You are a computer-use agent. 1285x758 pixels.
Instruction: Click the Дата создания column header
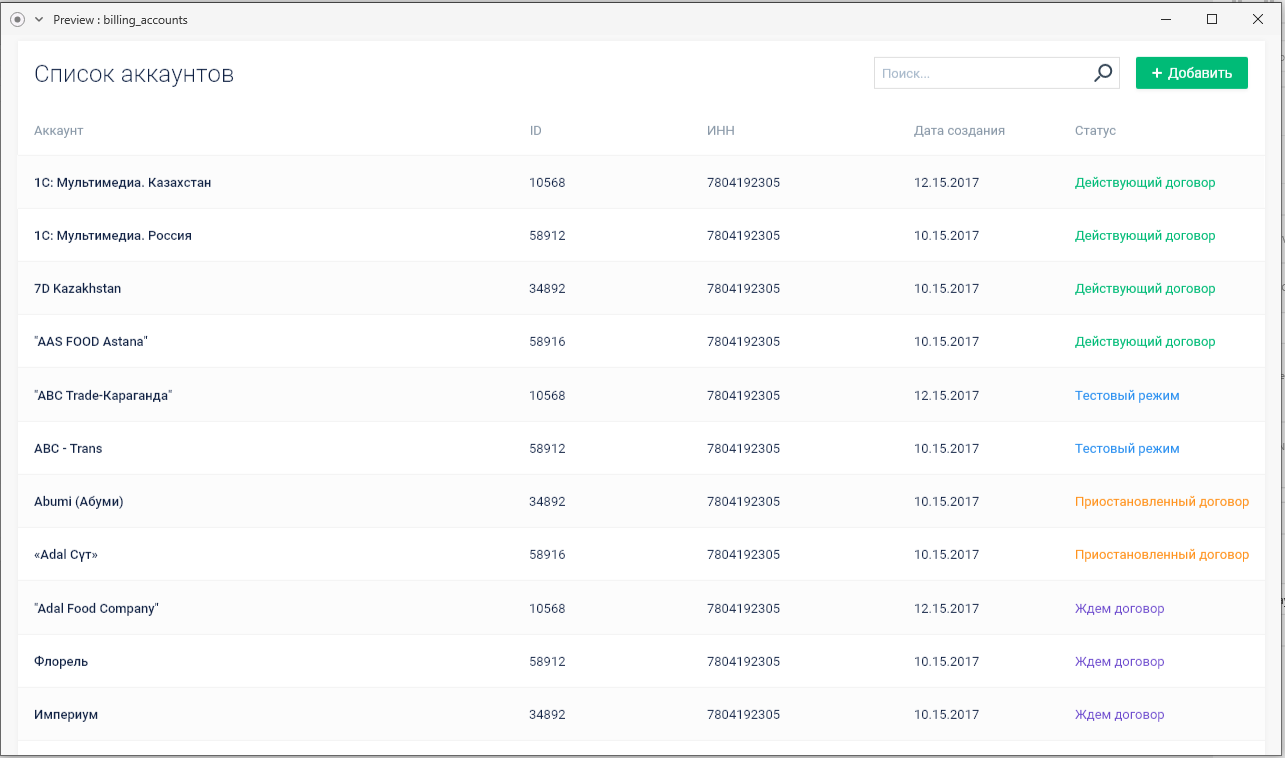959,131
